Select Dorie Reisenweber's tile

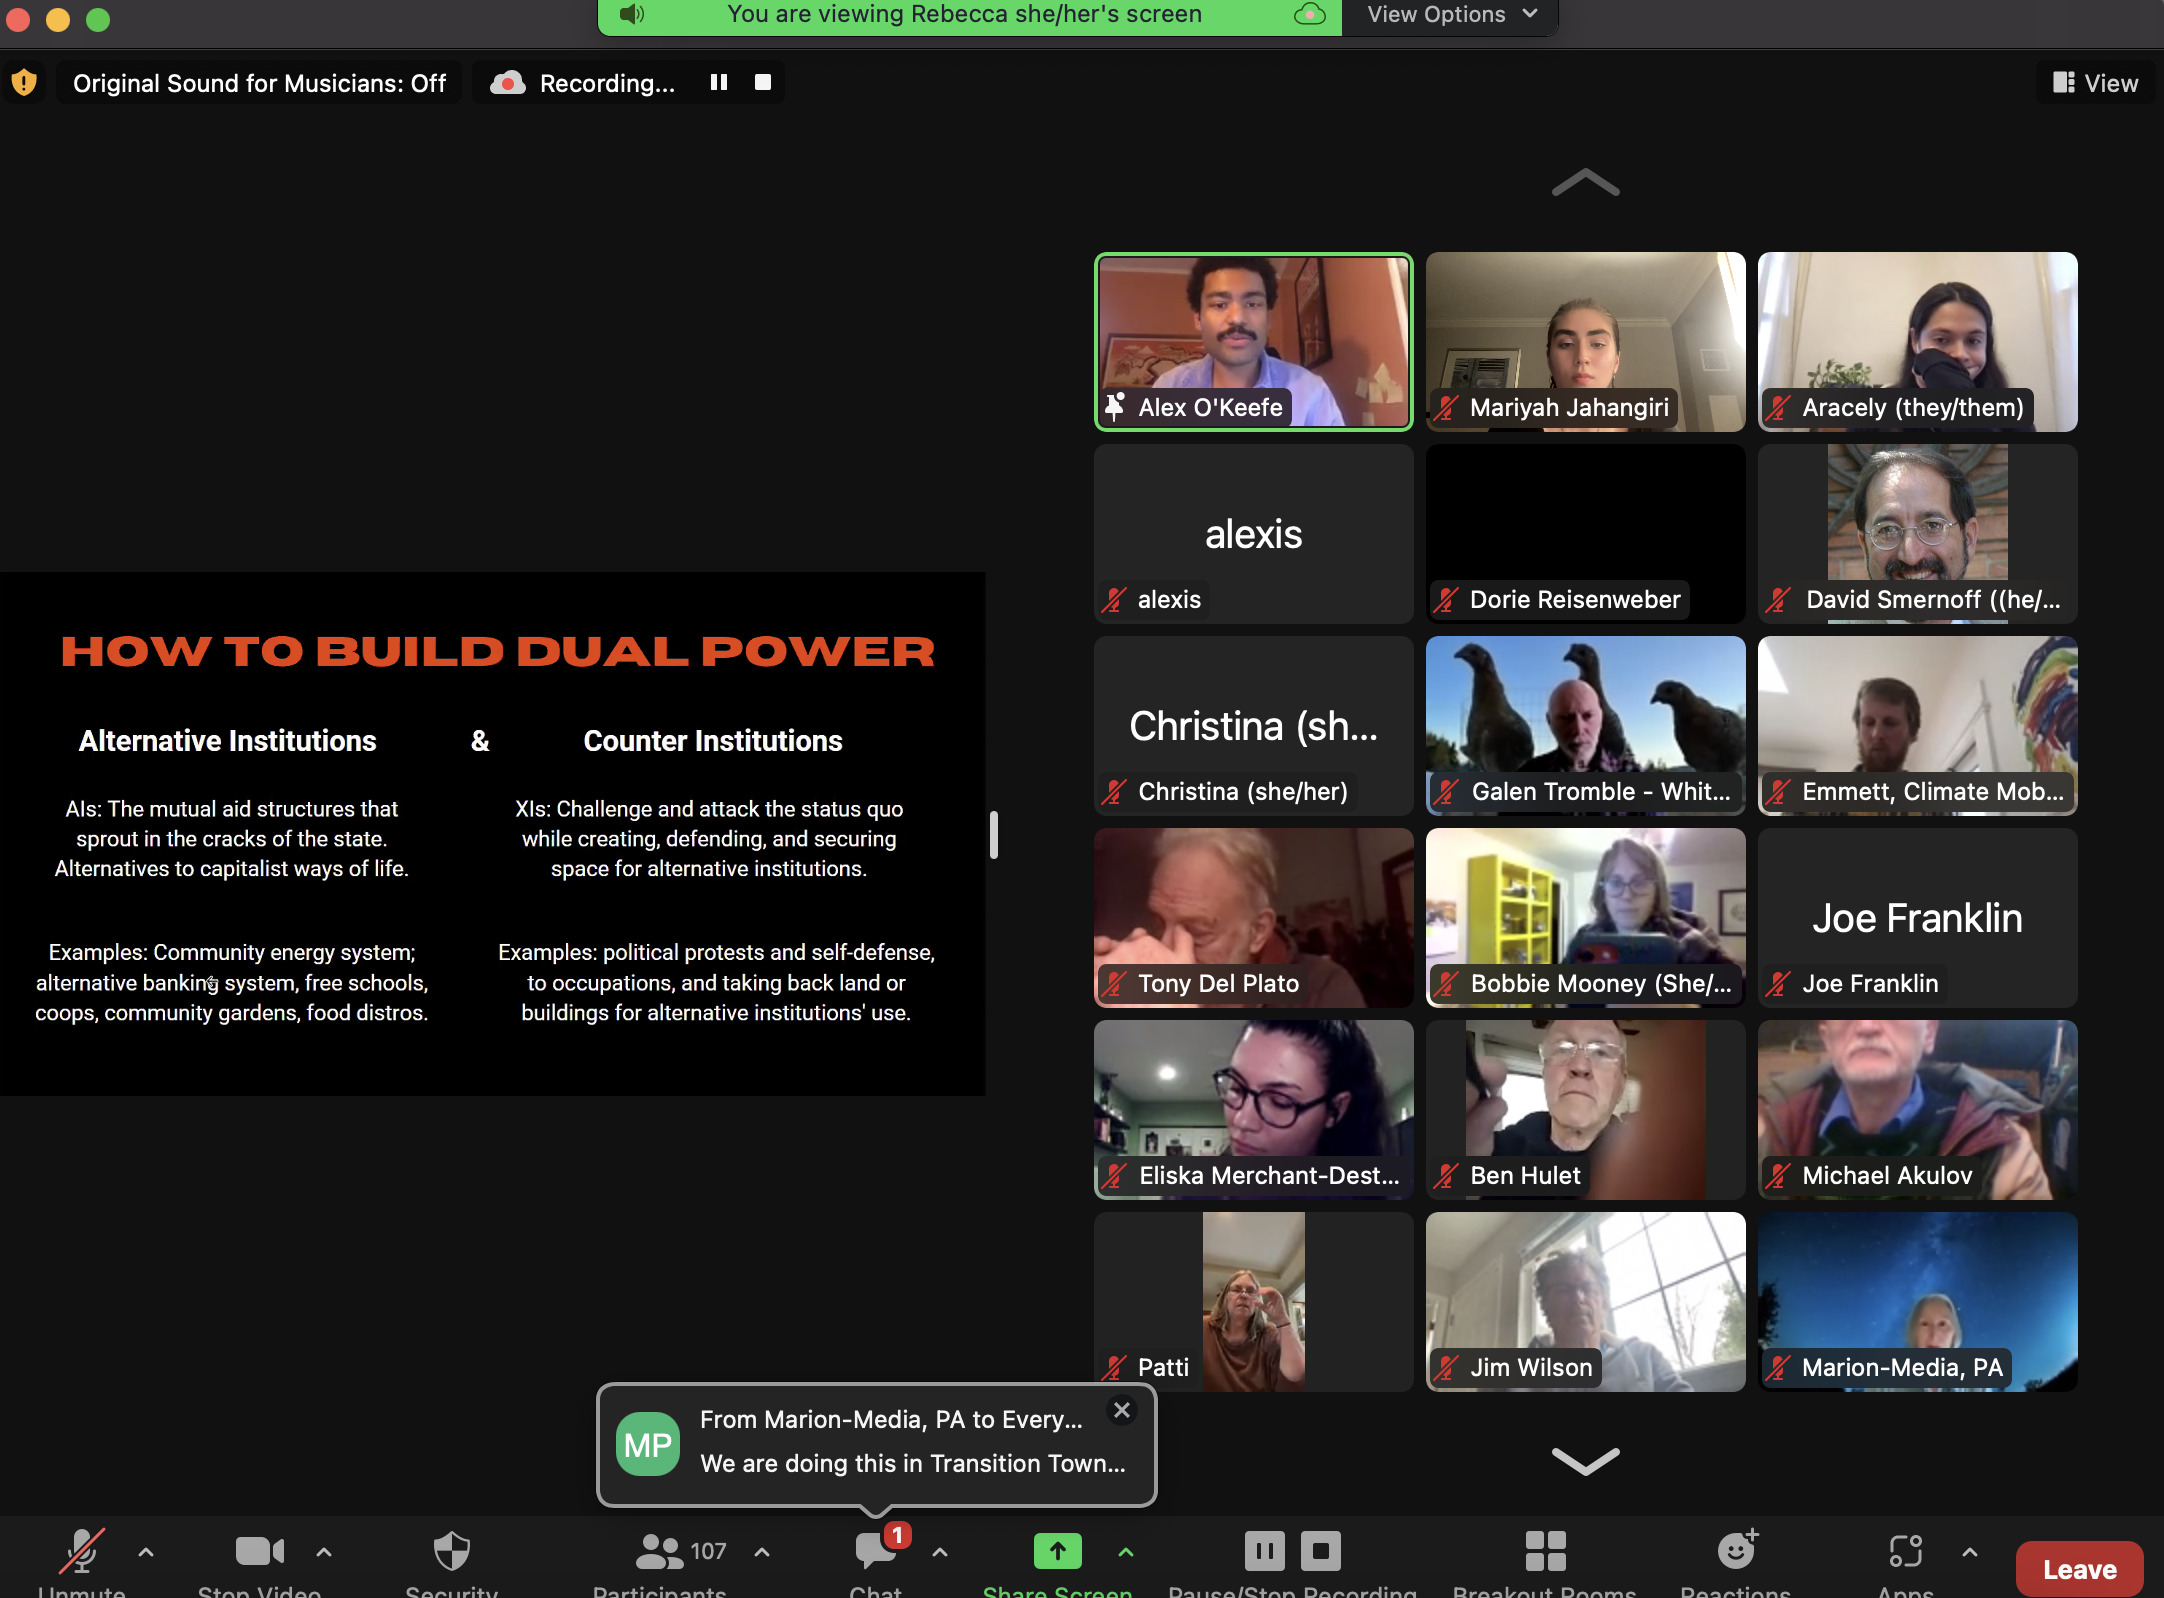coord(1586,534)
